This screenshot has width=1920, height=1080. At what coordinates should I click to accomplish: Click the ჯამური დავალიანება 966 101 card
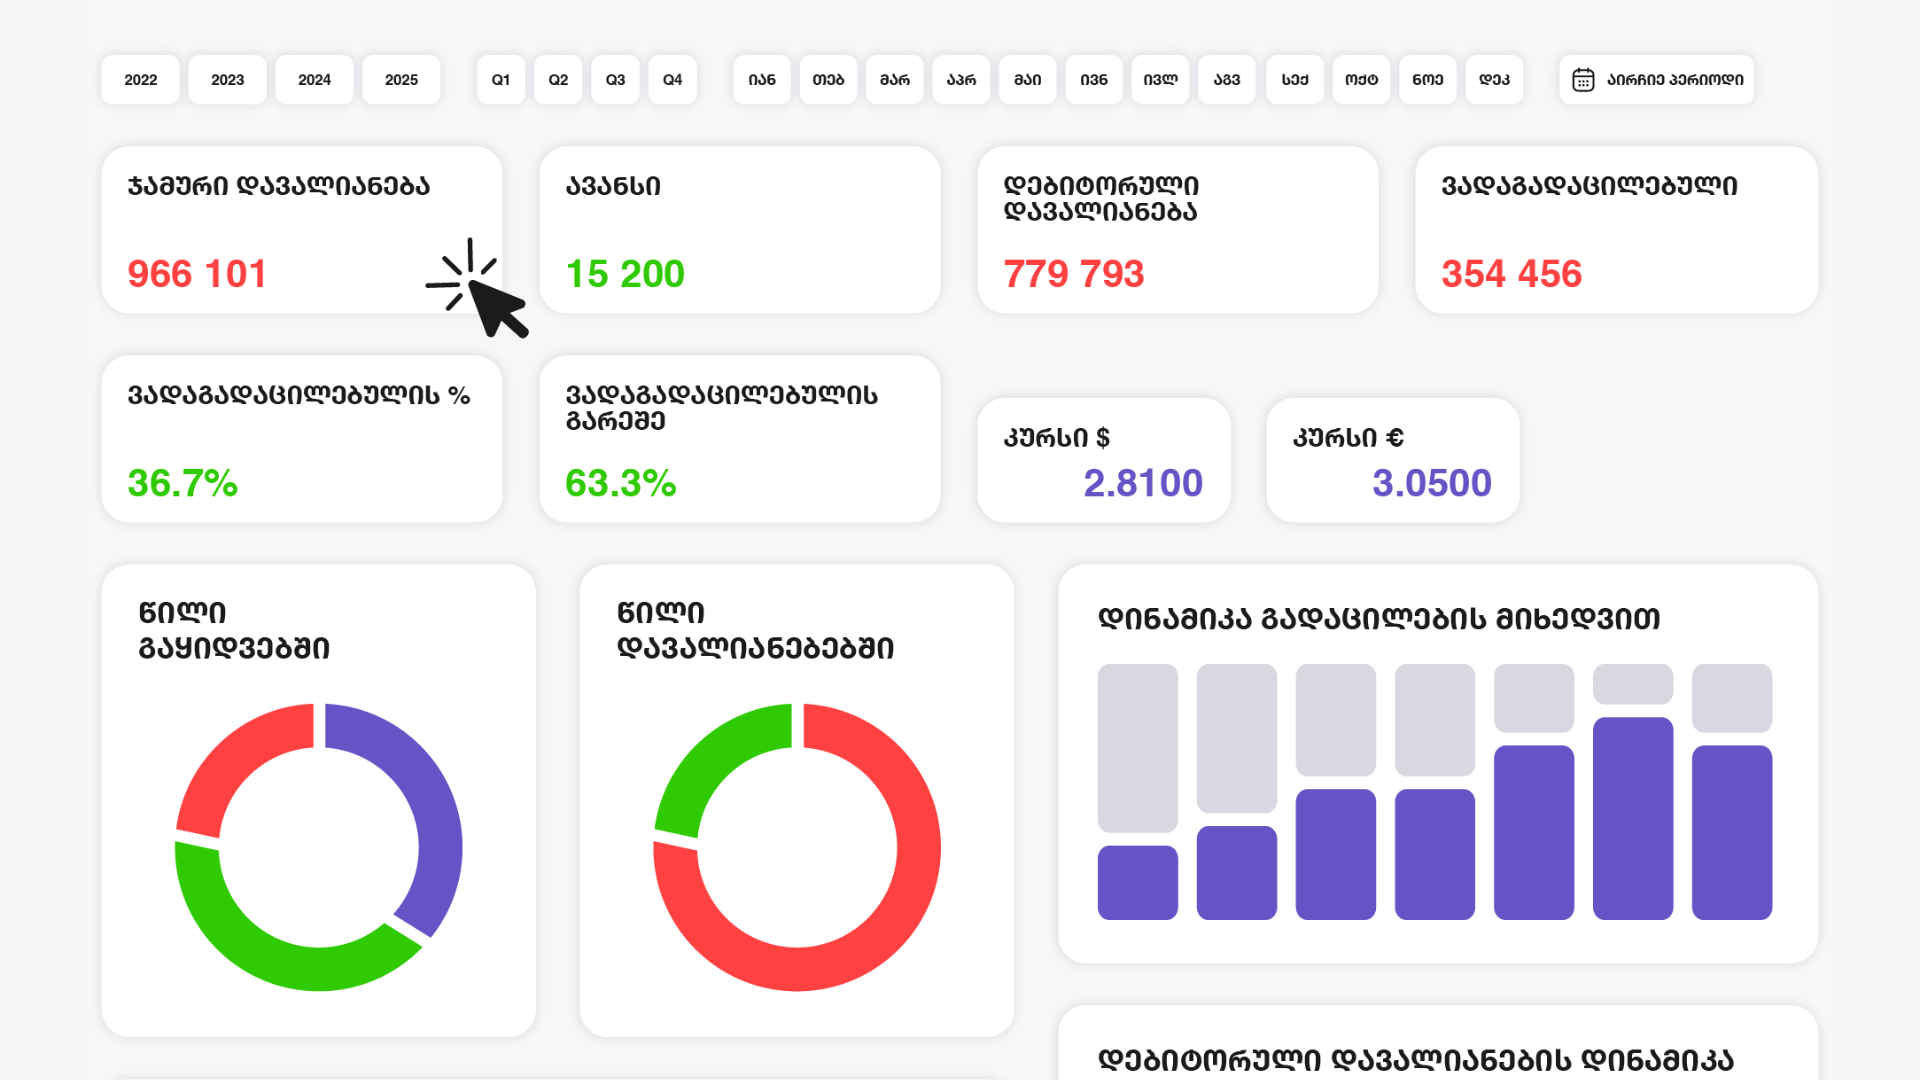tap(301, 230)
